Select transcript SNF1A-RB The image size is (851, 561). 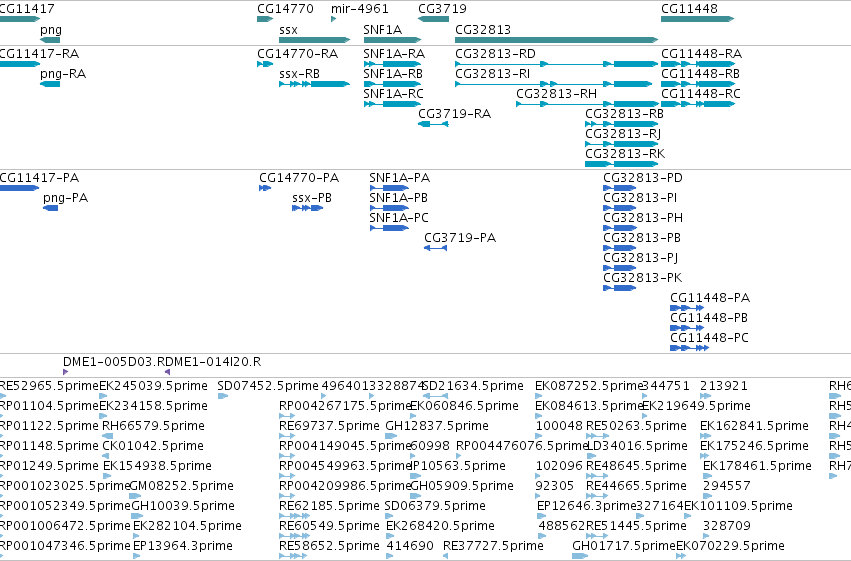(x=392, y=84)
